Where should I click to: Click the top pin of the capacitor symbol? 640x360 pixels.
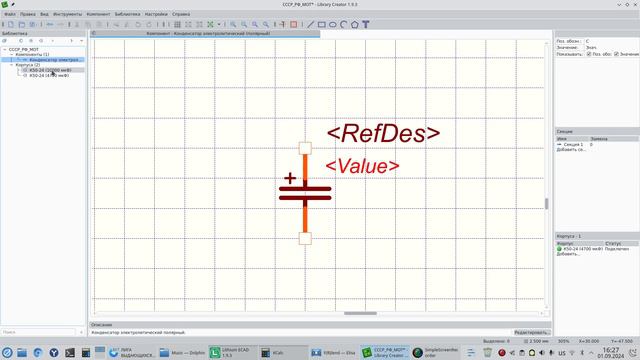[x=305, y=148]
